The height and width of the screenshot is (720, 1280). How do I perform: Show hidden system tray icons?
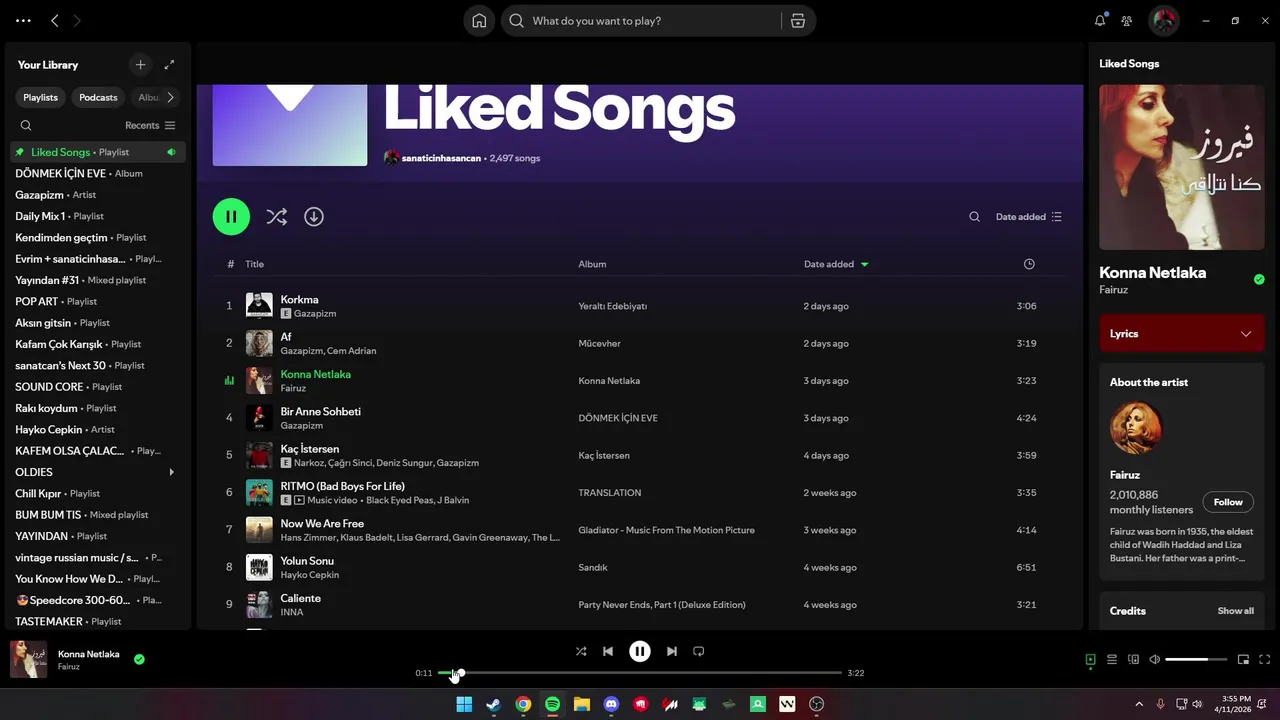click(x=1139, y=704)
